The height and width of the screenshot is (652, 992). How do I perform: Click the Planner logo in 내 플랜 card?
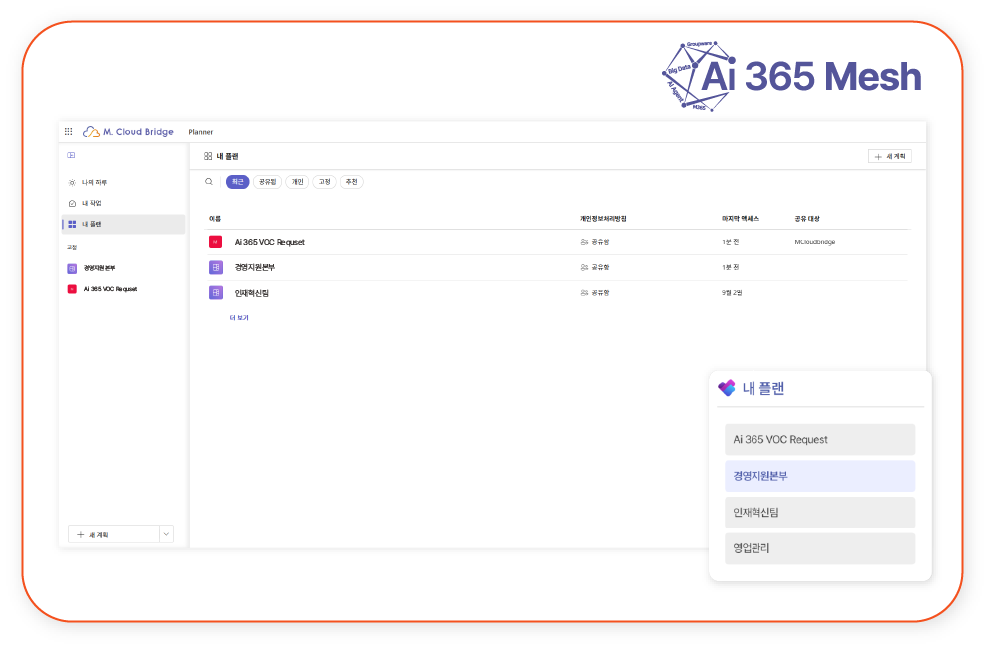coord(727,388)
